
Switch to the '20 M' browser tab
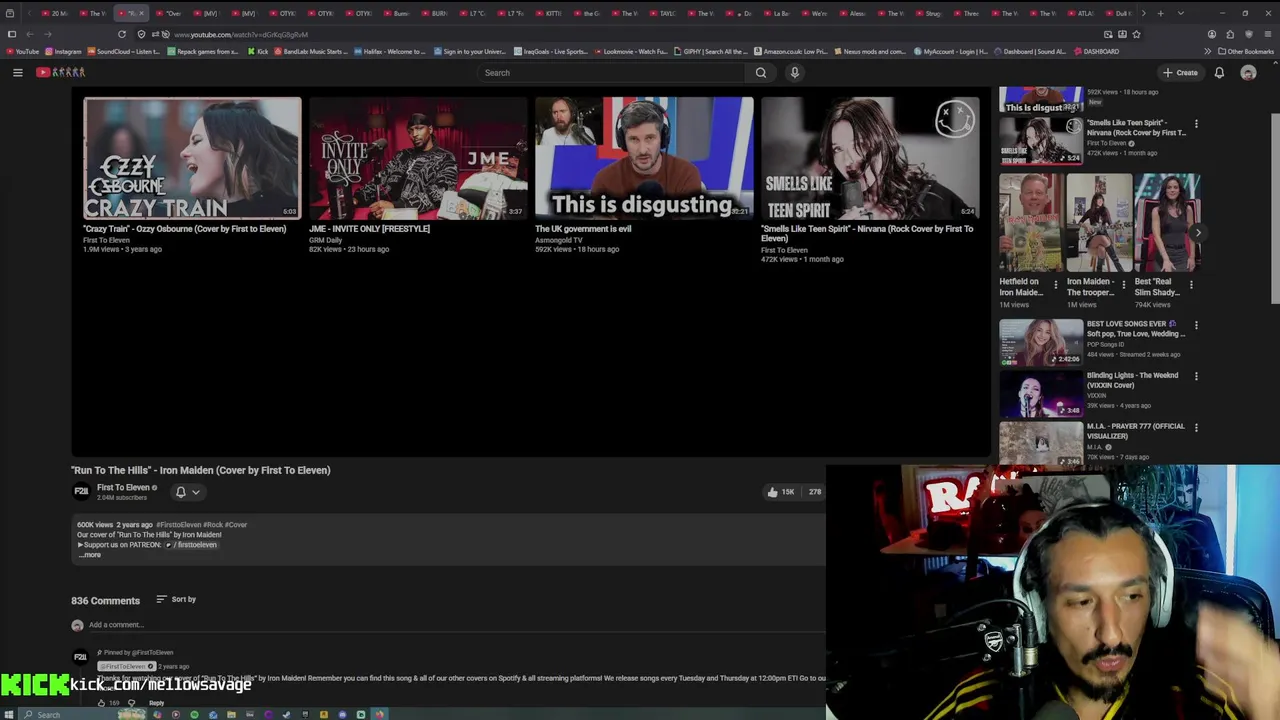click(x=56, y=13)
